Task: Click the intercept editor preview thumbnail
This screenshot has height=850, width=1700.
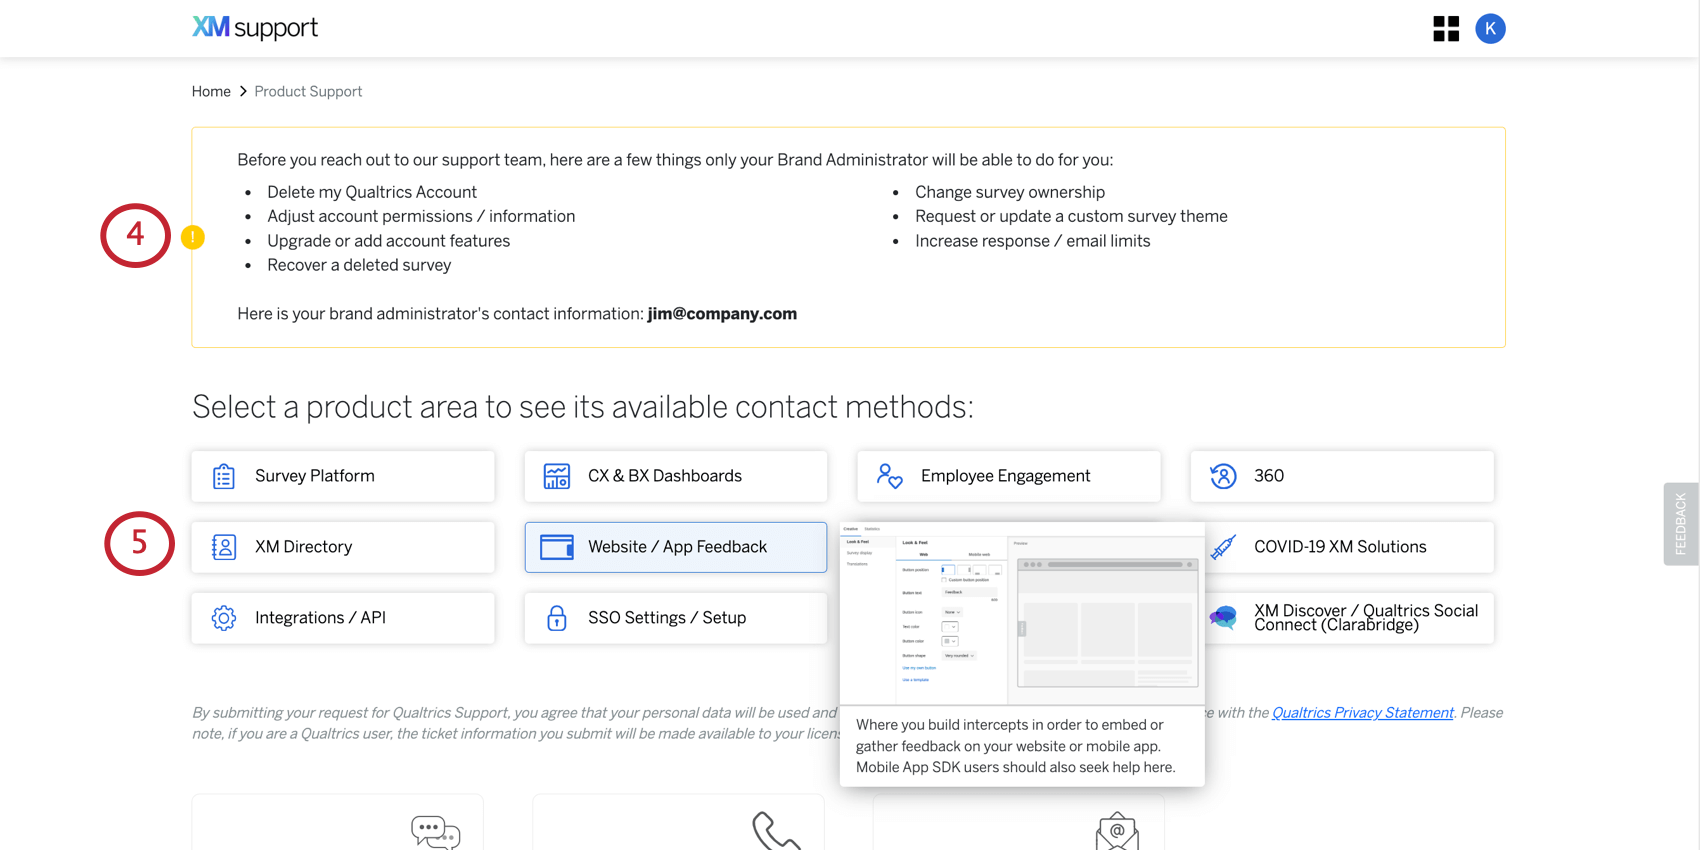Action: click(1022, 613)
